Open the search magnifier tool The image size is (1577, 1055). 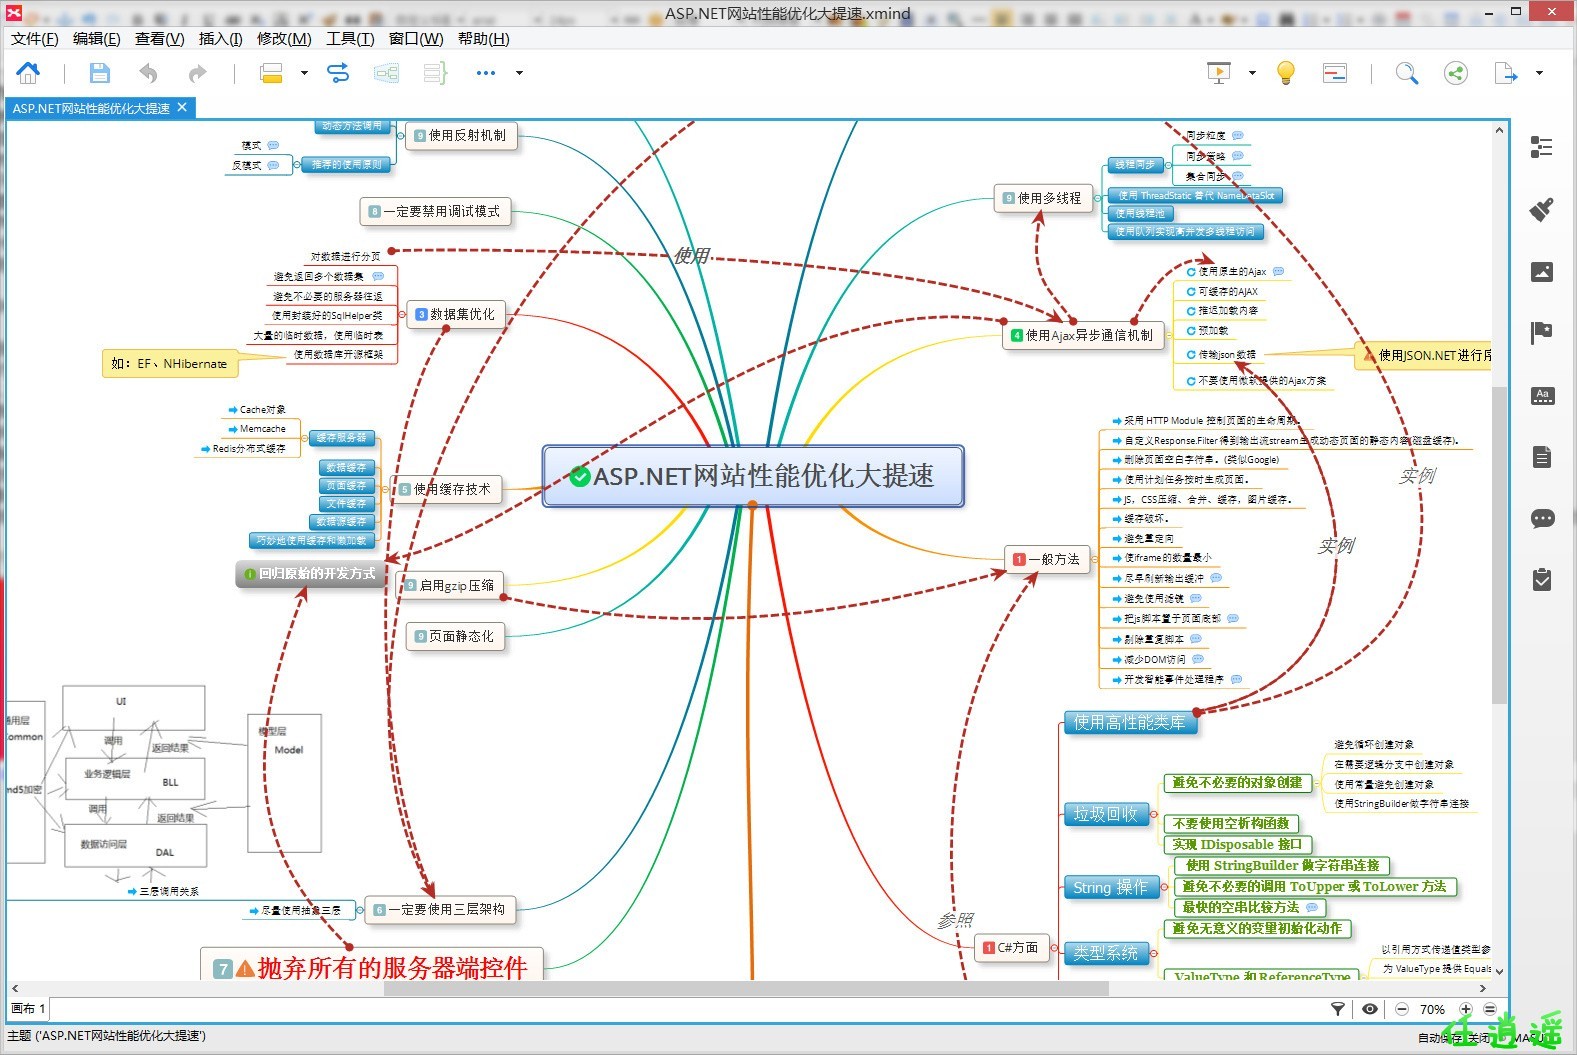1406,72
